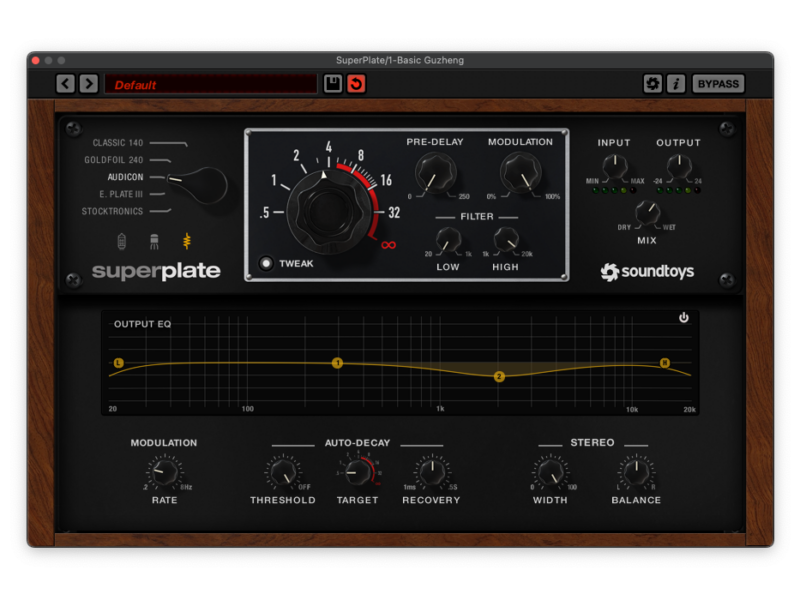Image resolution: width=800 pixels, height=600 pixels.
Task: Click the dry/wet MIX knob
Action: click(x=647, y=213)
